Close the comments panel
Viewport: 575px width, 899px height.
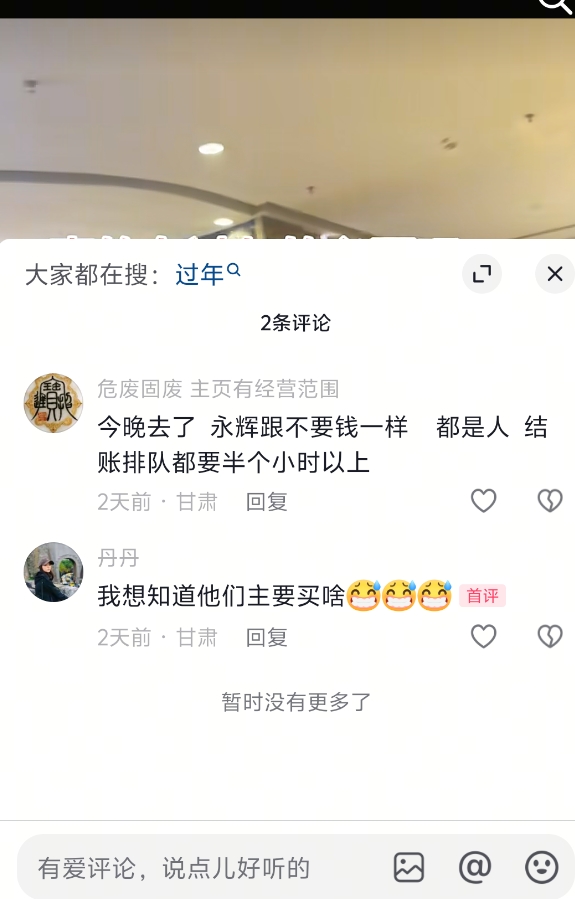pyautogui.click(x=554, y=274)
